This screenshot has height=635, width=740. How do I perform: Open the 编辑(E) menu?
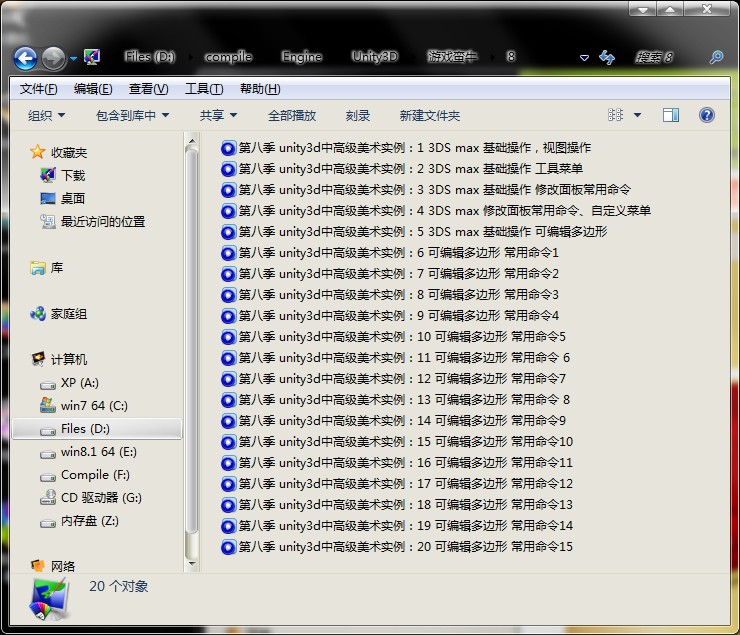93,89
